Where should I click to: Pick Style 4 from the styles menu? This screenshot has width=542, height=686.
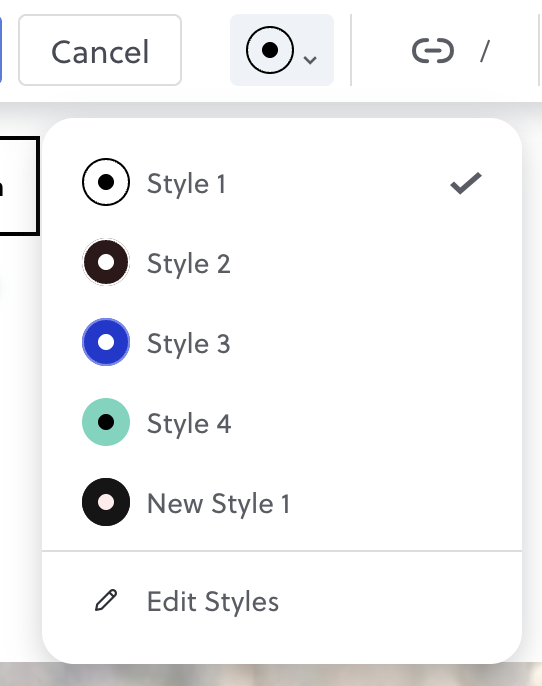[282, 423]
